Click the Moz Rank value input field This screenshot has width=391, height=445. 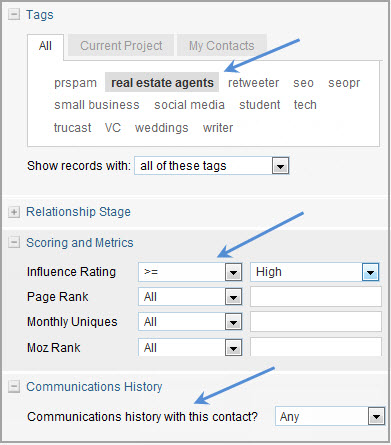click(316, 347)
